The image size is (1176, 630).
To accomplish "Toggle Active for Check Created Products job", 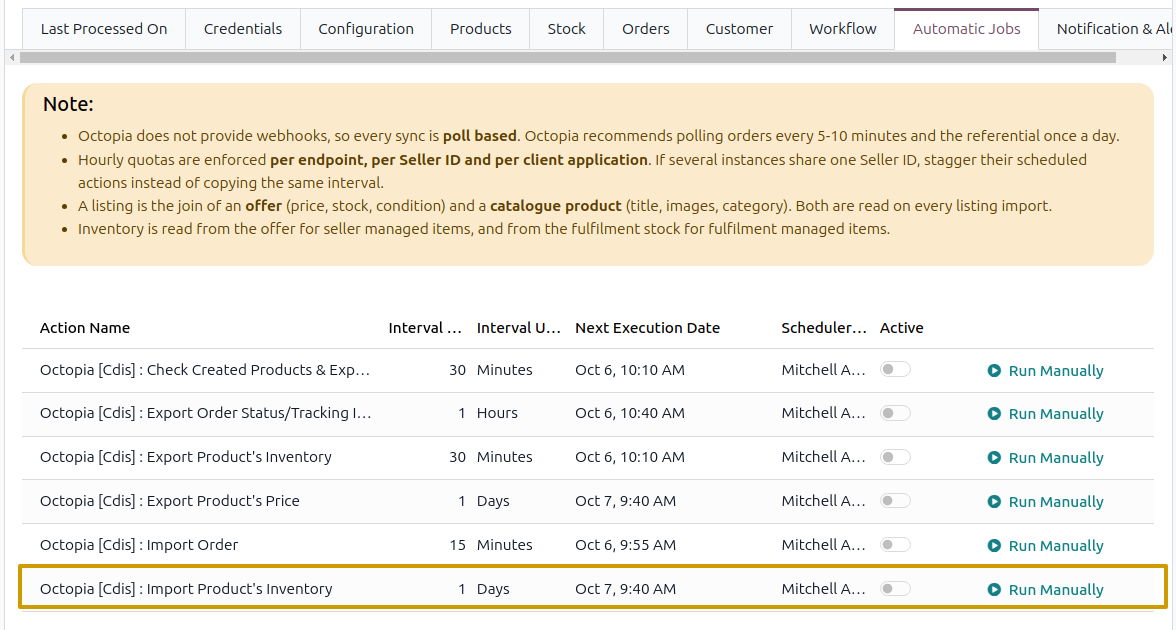I will coord(895,370).
